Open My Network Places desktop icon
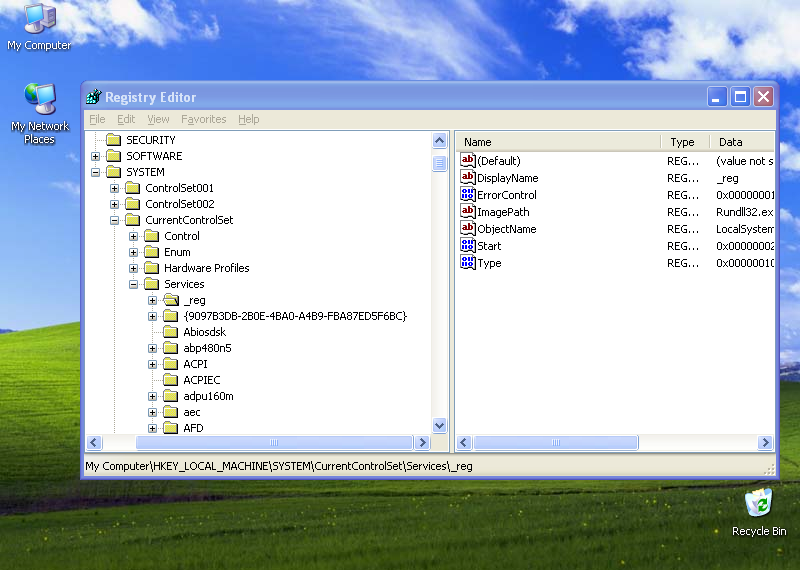This screenshot has height=570, width=800. point(40,113)
